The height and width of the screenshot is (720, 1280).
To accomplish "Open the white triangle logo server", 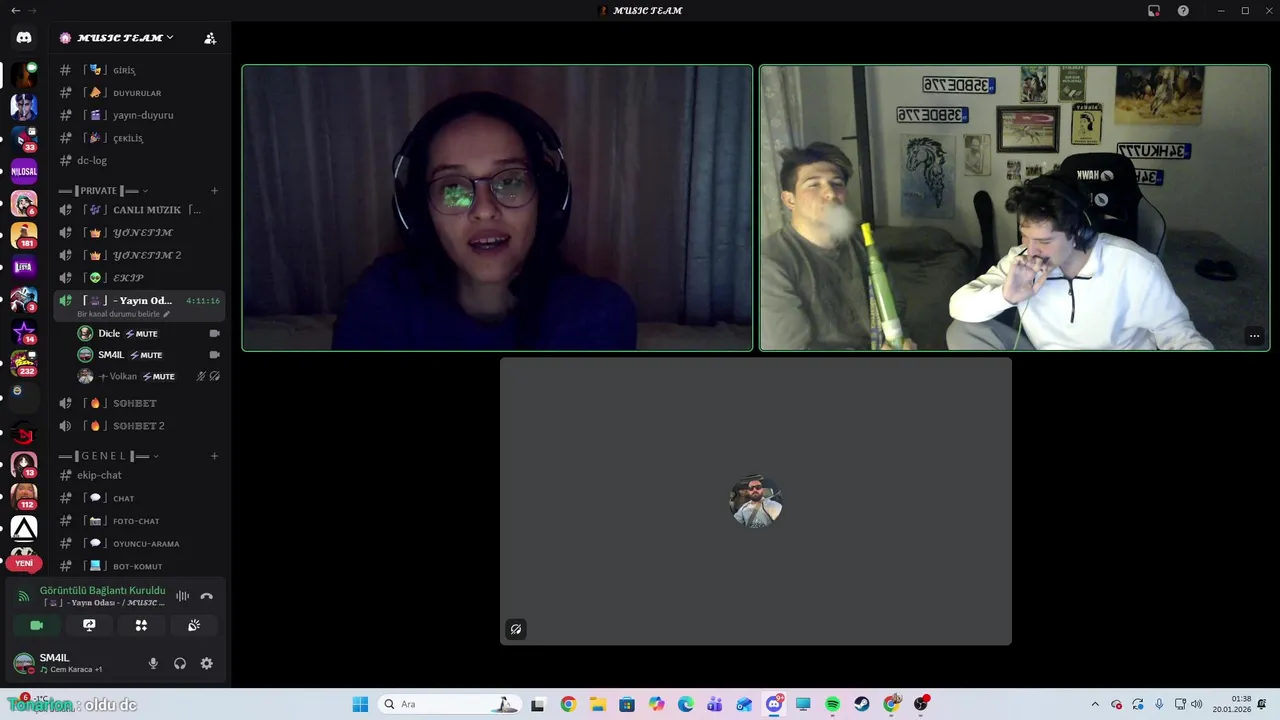I will (x=24, y=528).
